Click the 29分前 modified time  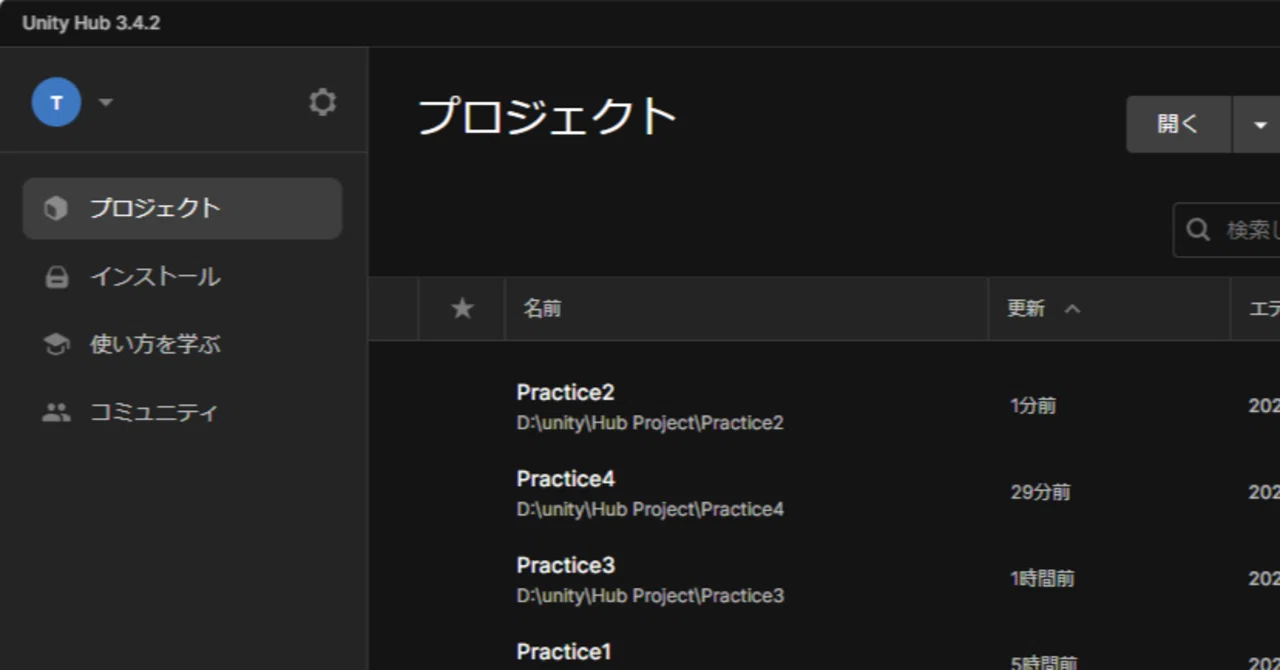(x=1040, y=492)
